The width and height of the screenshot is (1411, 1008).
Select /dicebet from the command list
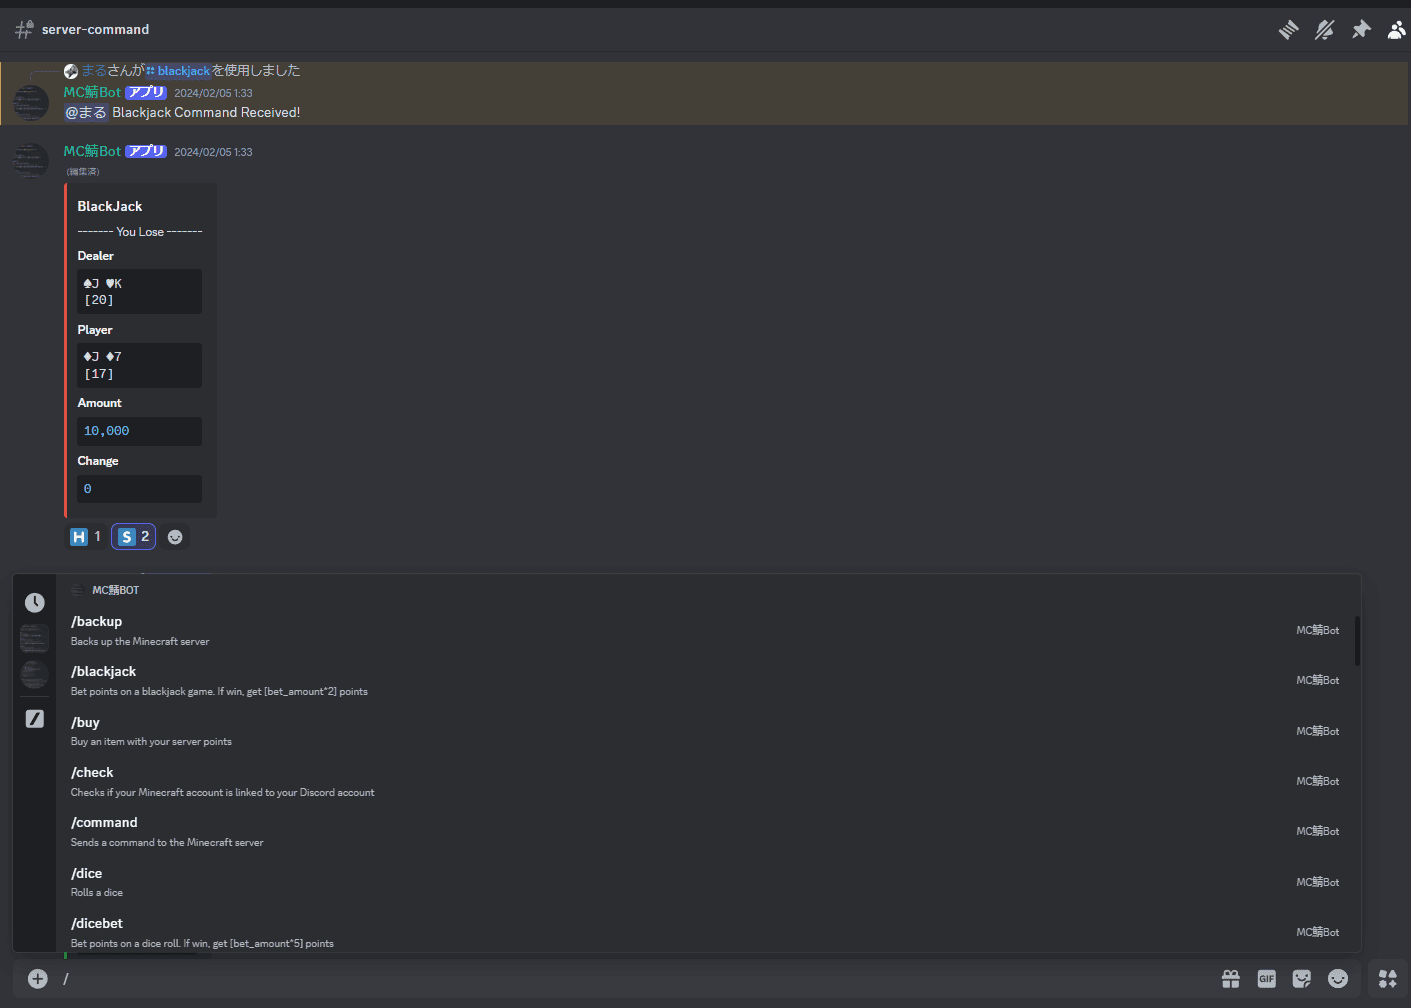click(x=97, y=923)
